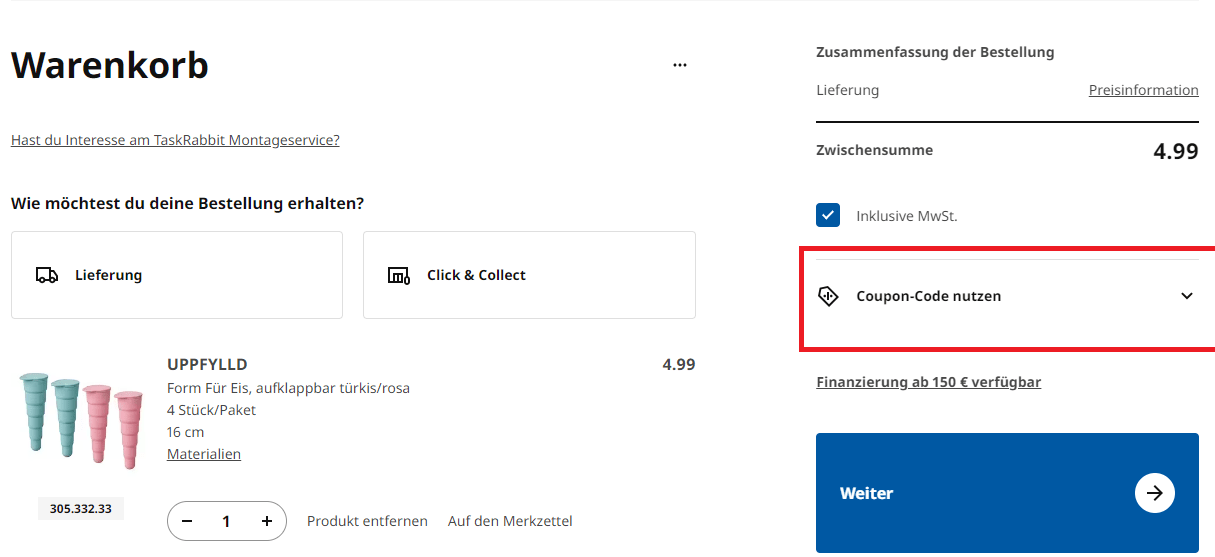Click the Warenkorb heading
The width and height of the screenshot is (1215, 557).
110,65
